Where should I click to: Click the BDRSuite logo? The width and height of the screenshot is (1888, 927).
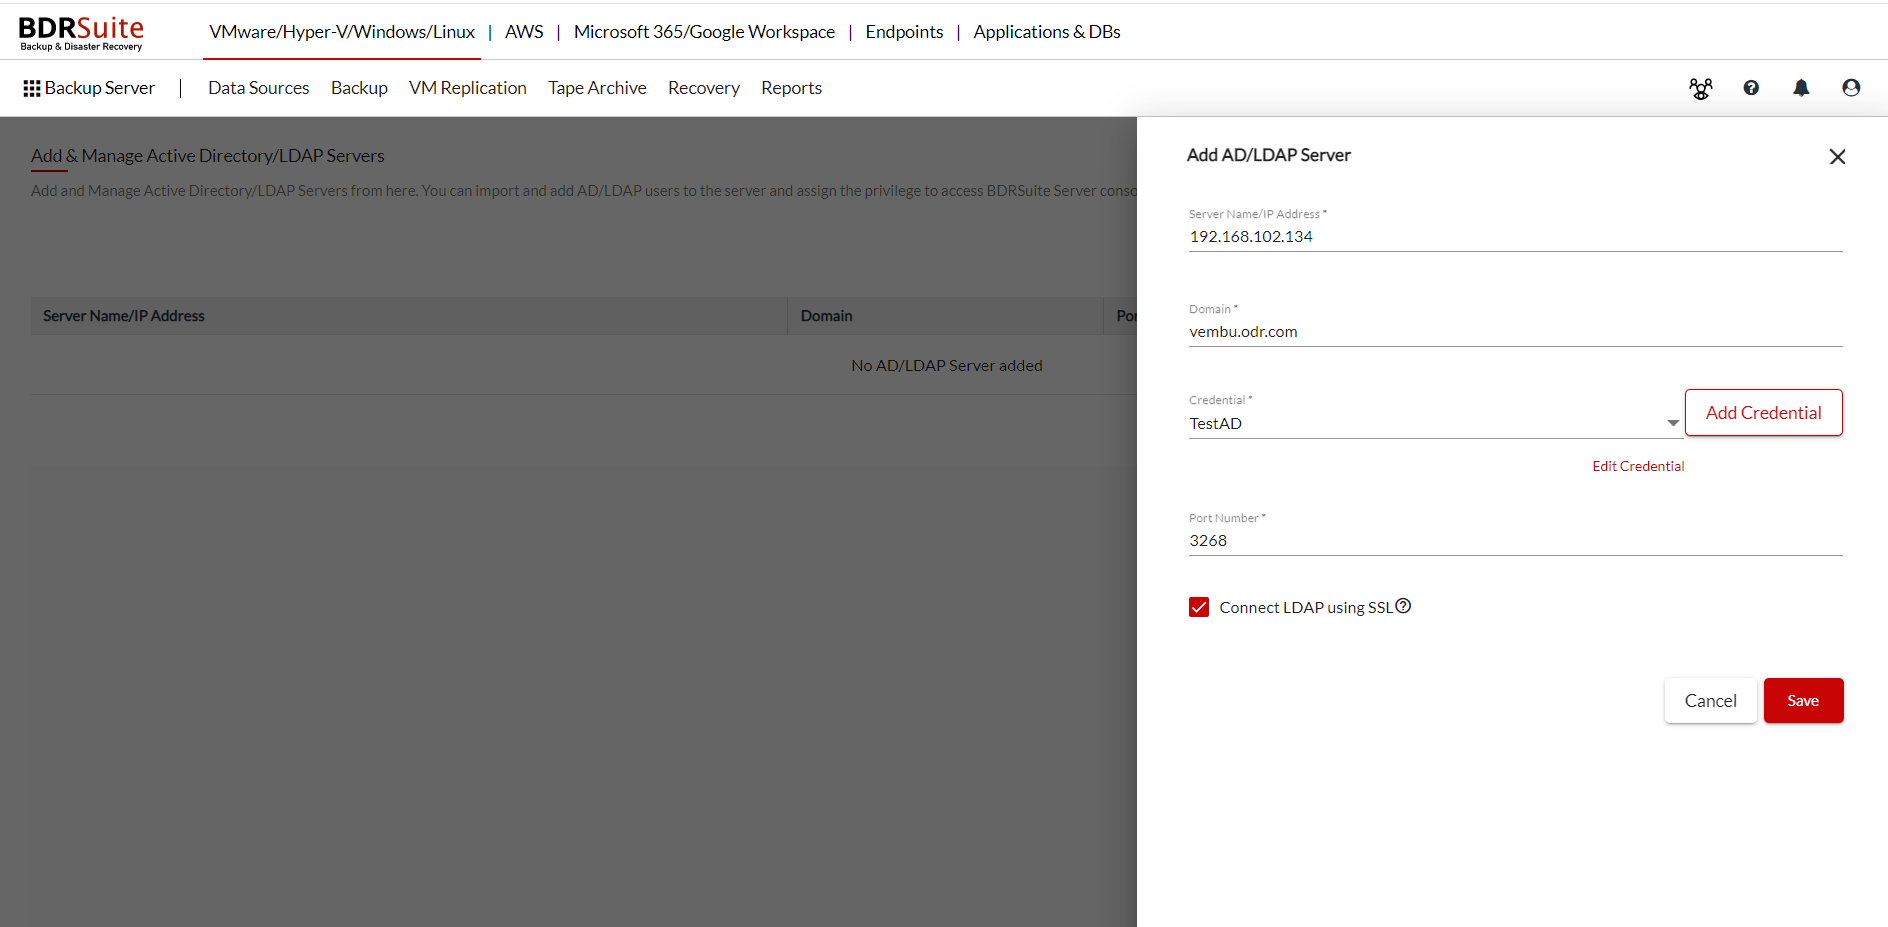click(82, 33)
